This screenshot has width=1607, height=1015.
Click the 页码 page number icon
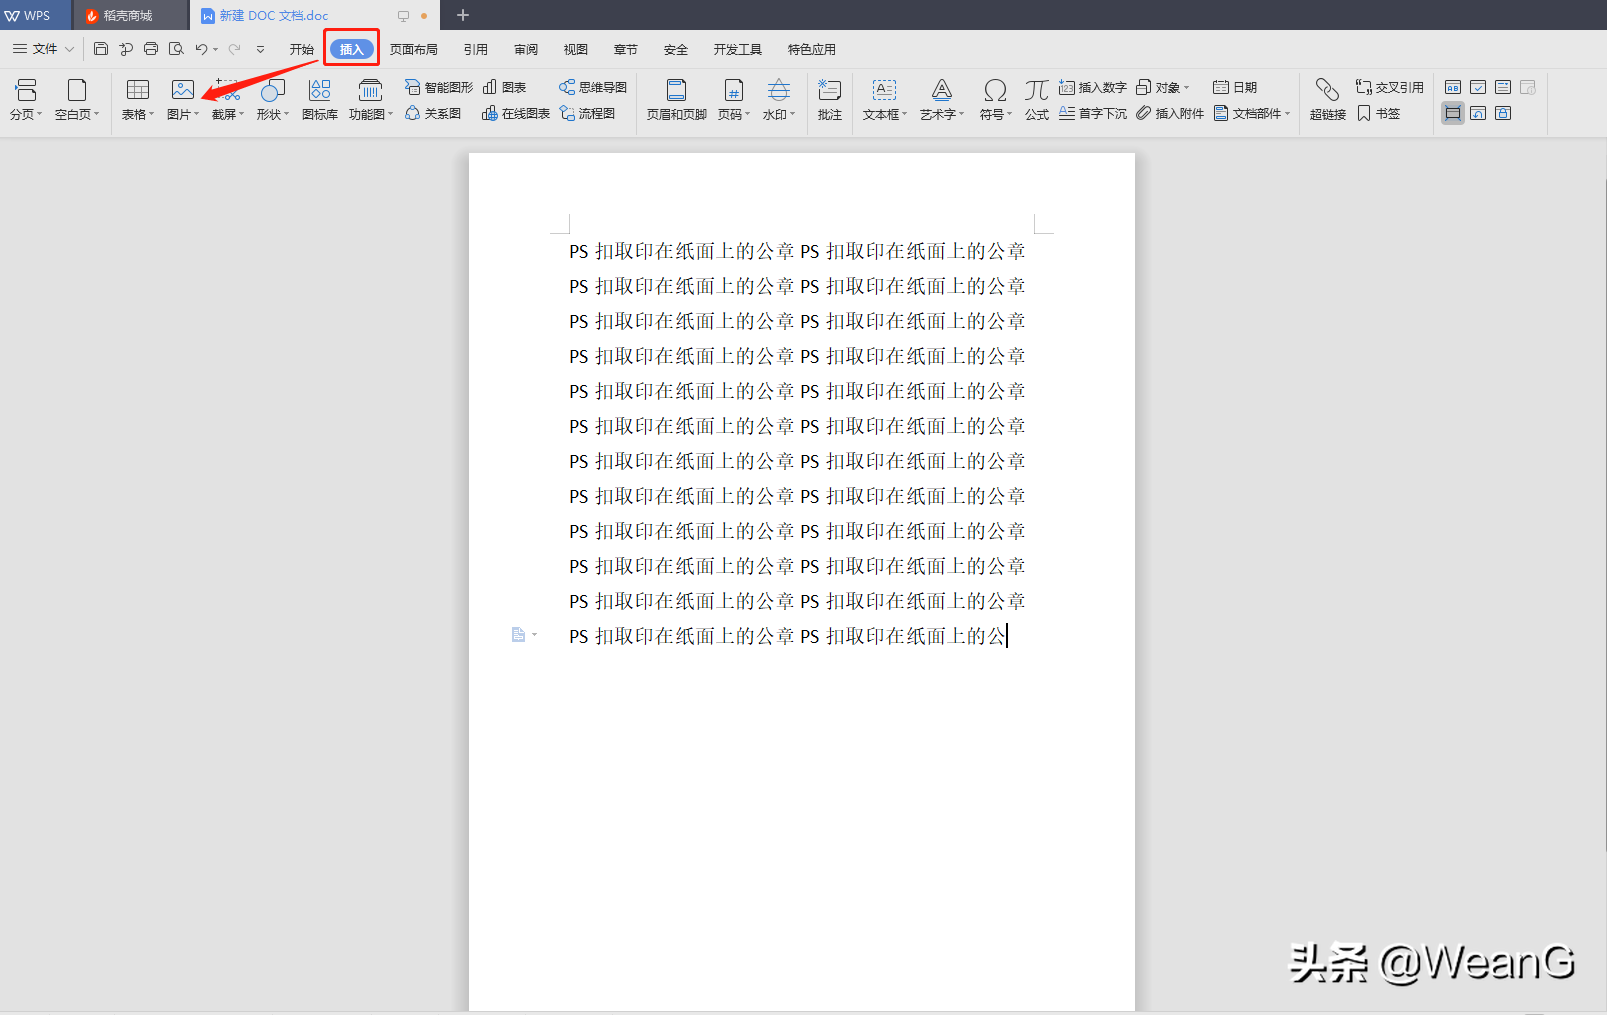coord(734,91)
